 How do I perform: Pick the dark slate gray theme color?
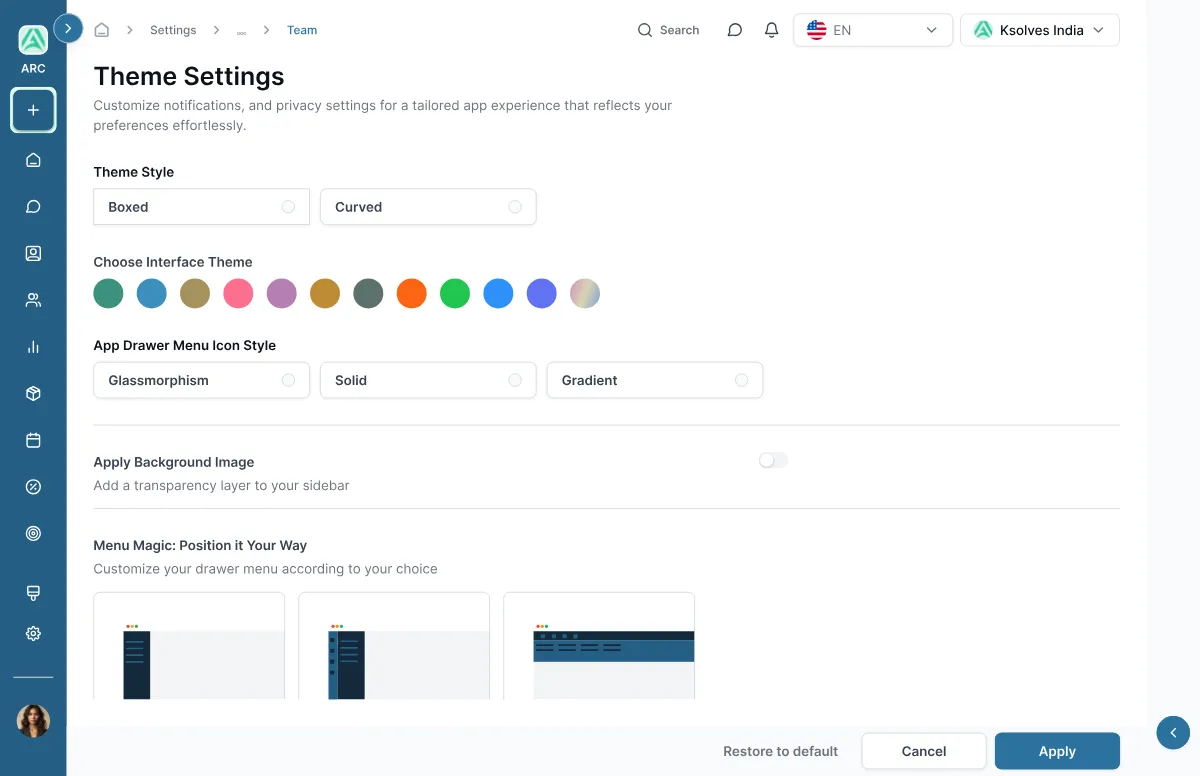368,293
